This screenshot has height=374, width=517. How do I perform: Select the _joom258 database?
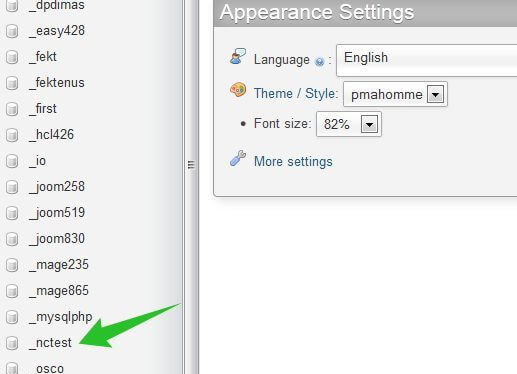coord(57,187)
